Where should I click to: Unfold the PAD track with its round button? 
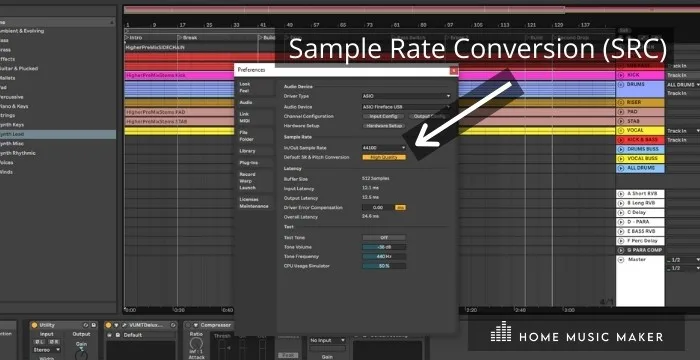[621, 112]
